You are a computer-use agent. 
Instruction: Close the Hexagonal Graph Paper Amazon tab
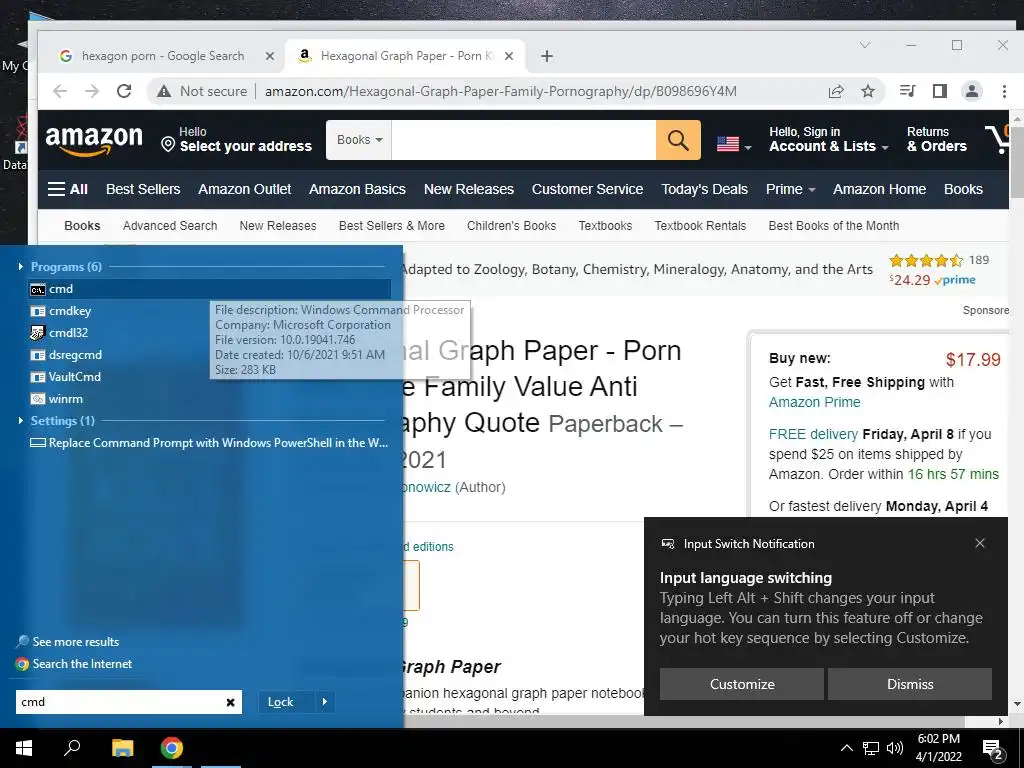tap(509, 56)
